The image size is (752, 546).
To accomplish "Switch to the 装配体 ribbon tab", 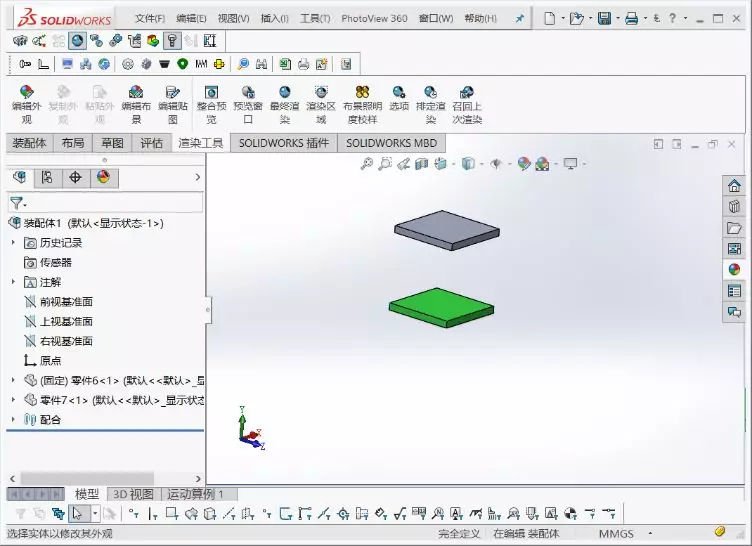I will pyautogui.click(x=29, y=143).
